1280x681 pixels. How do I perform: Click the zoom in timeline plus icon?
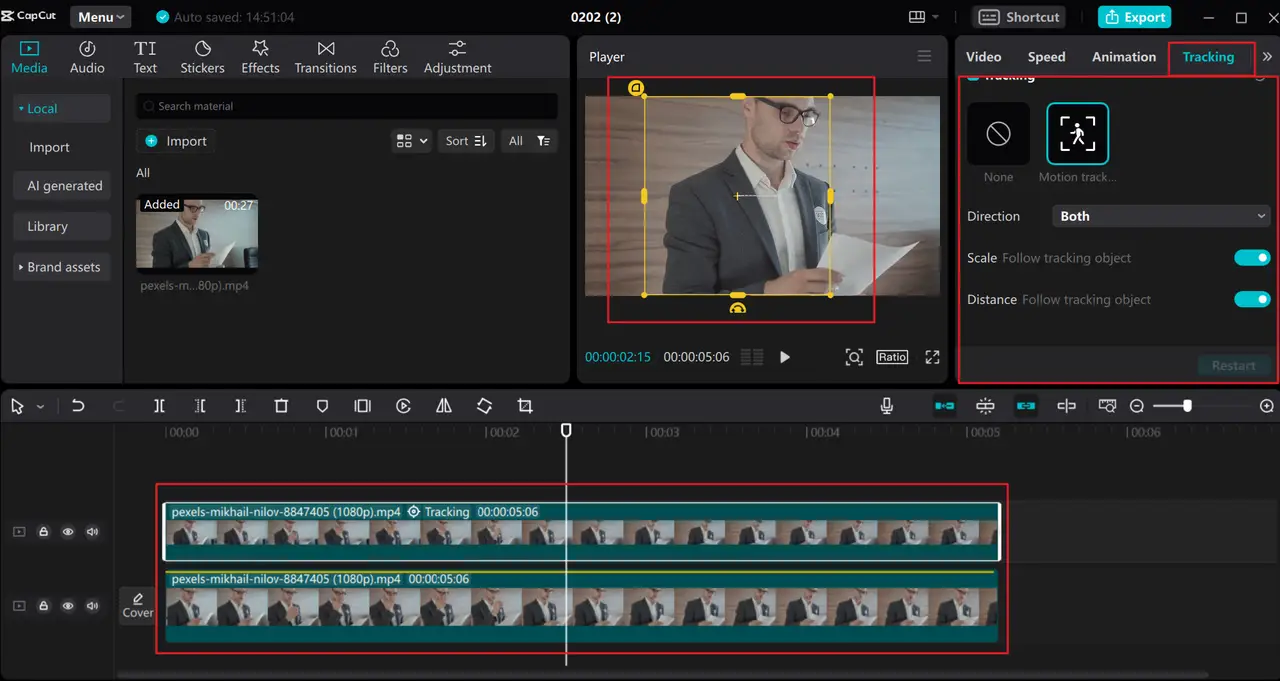(x=1266, y=406)
